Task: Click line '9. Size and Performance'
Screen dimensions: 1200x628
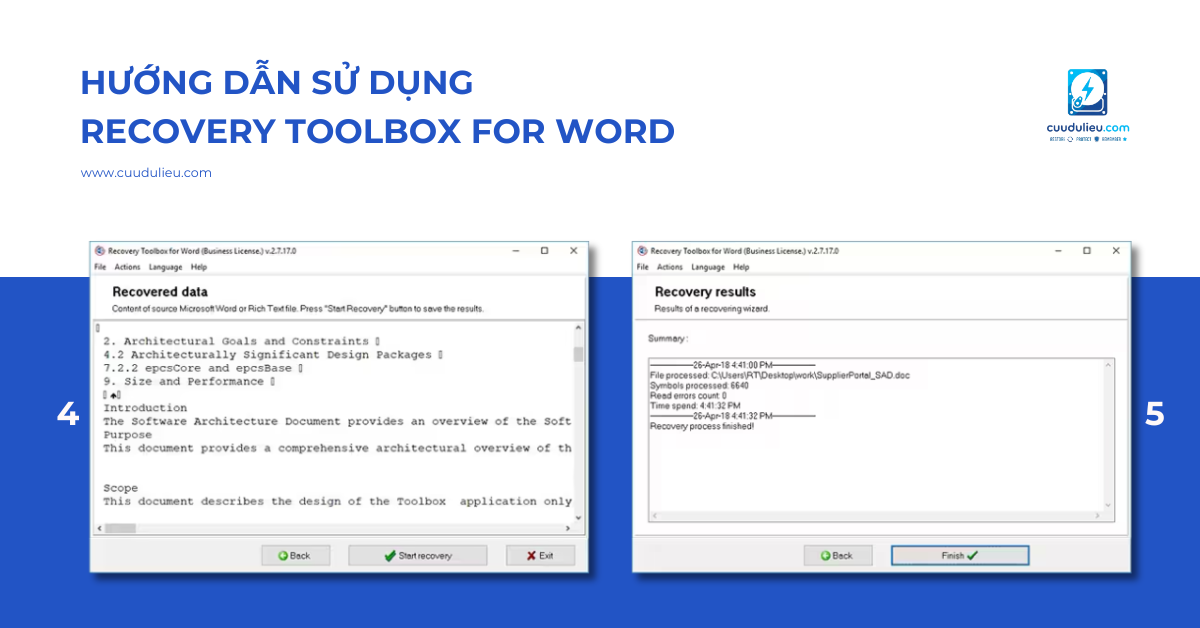Action: [x=189, y=381]
